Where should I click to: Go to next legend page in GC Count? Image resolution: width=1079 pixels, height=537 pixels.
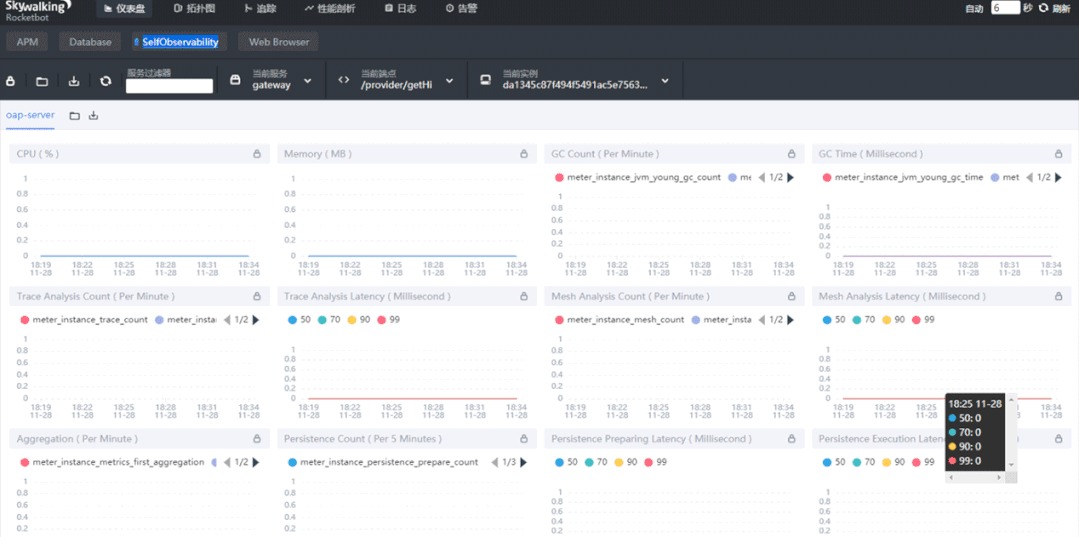coord(791,178)
